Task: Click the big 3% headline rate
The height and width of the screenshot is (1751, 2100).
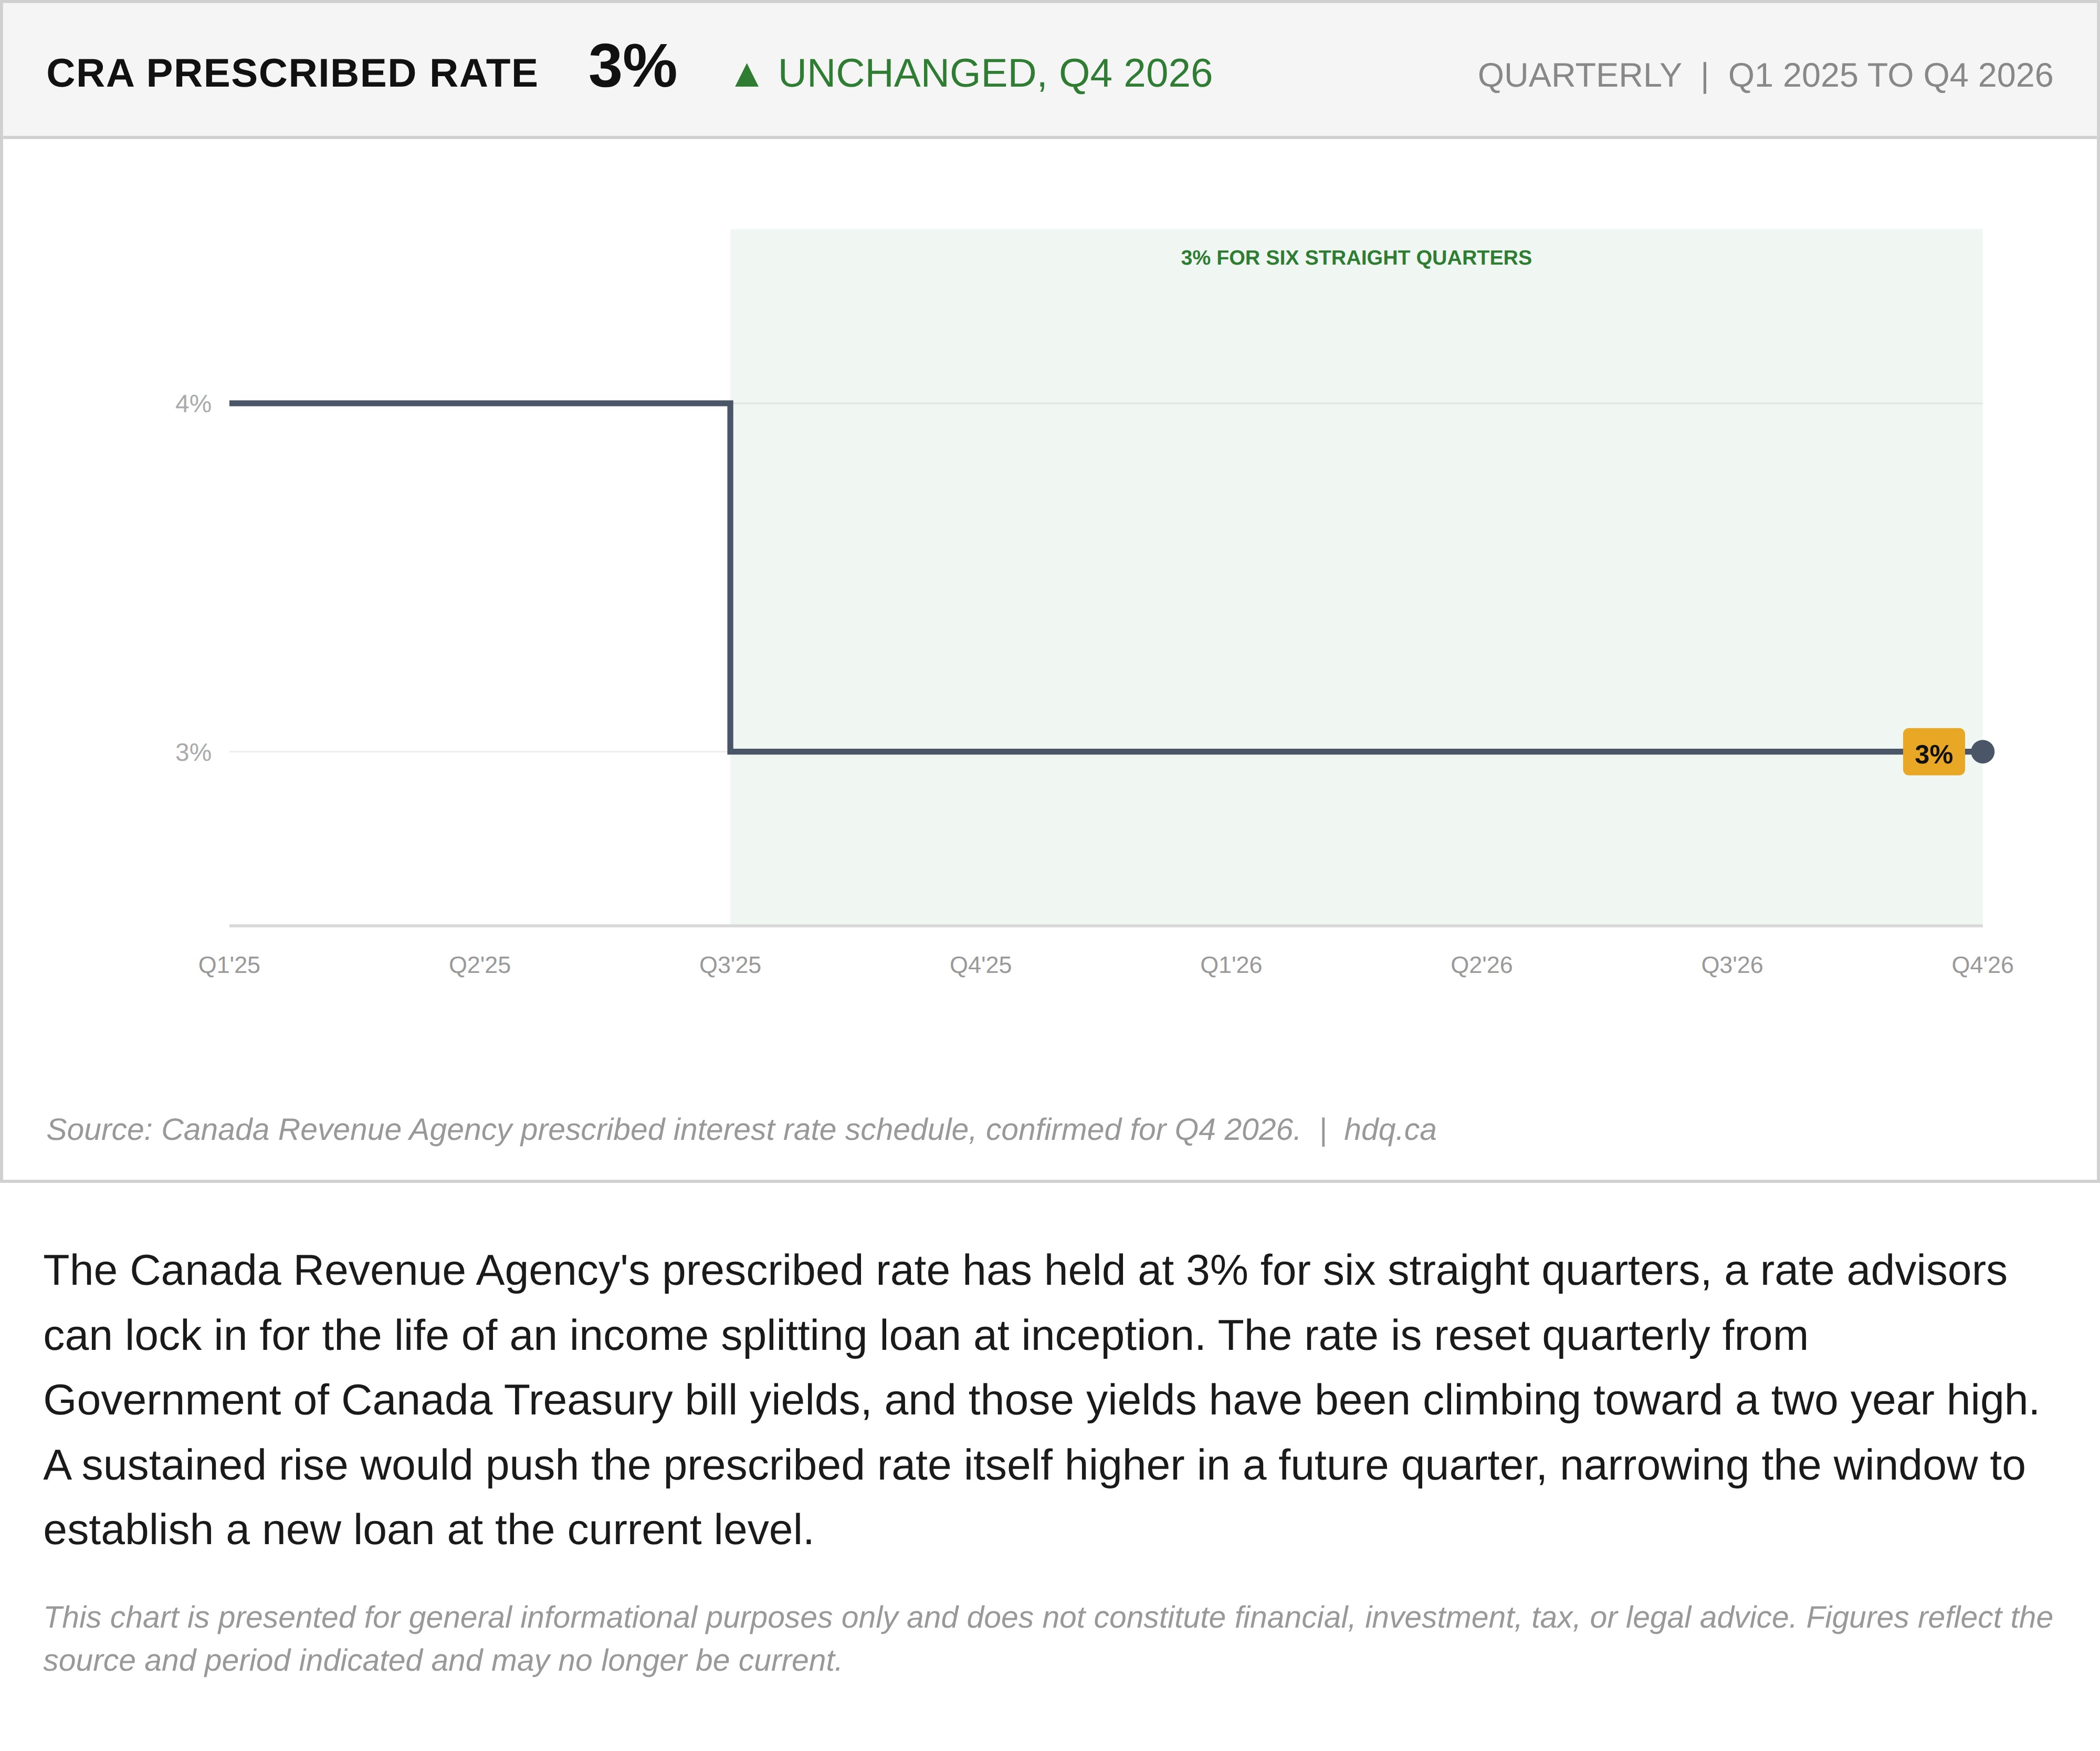Action: 632,67
